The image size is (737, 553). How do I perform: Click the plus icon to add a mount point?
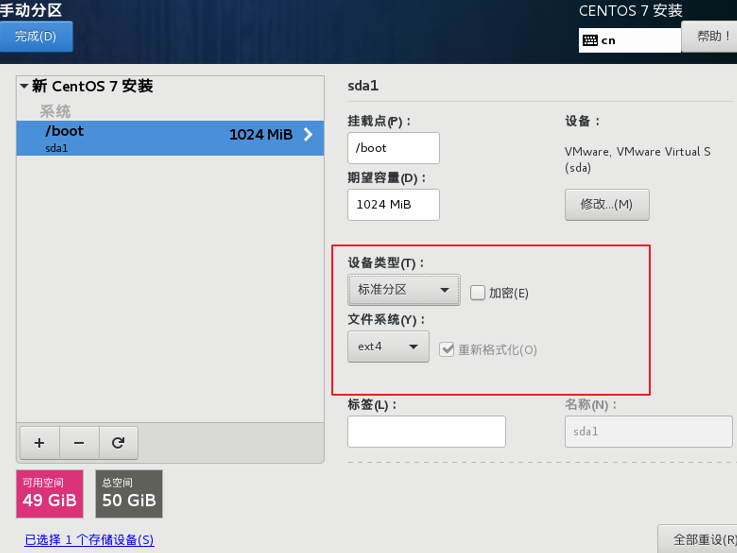coord(39,443)
